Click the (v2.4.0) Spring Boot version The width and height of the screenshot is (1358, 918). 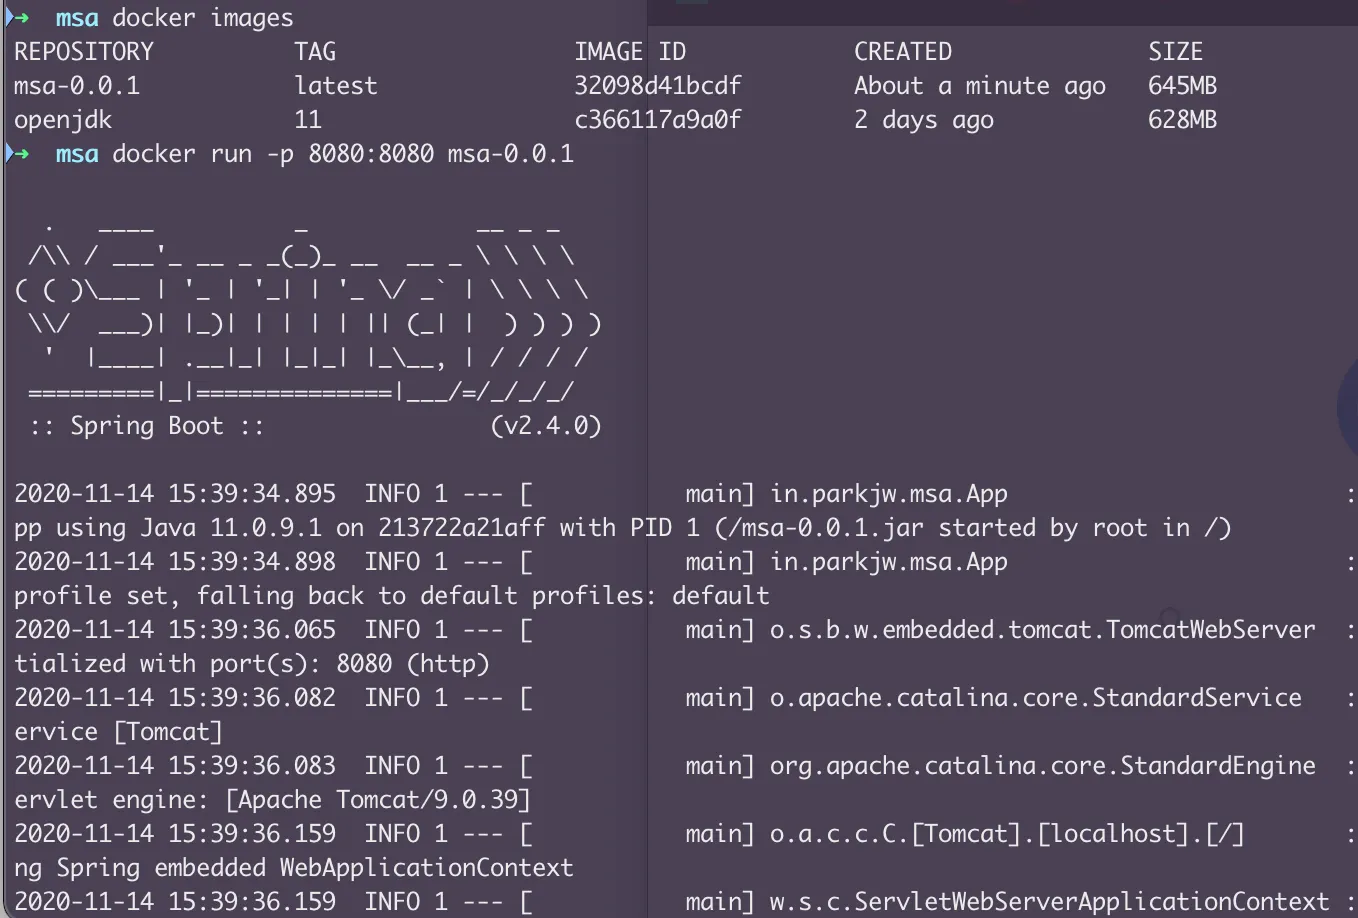coord(546,426)
